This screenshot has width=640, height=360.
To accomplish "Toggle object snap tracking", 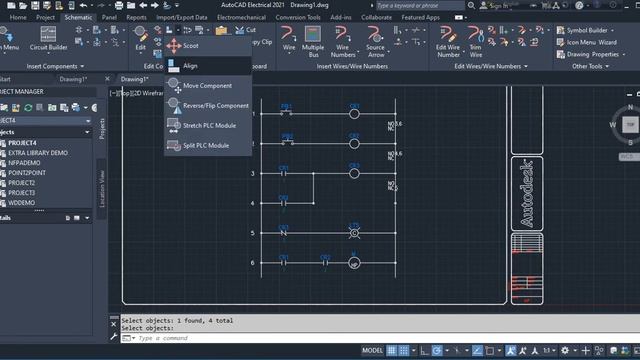I will (x=477, y=350).
